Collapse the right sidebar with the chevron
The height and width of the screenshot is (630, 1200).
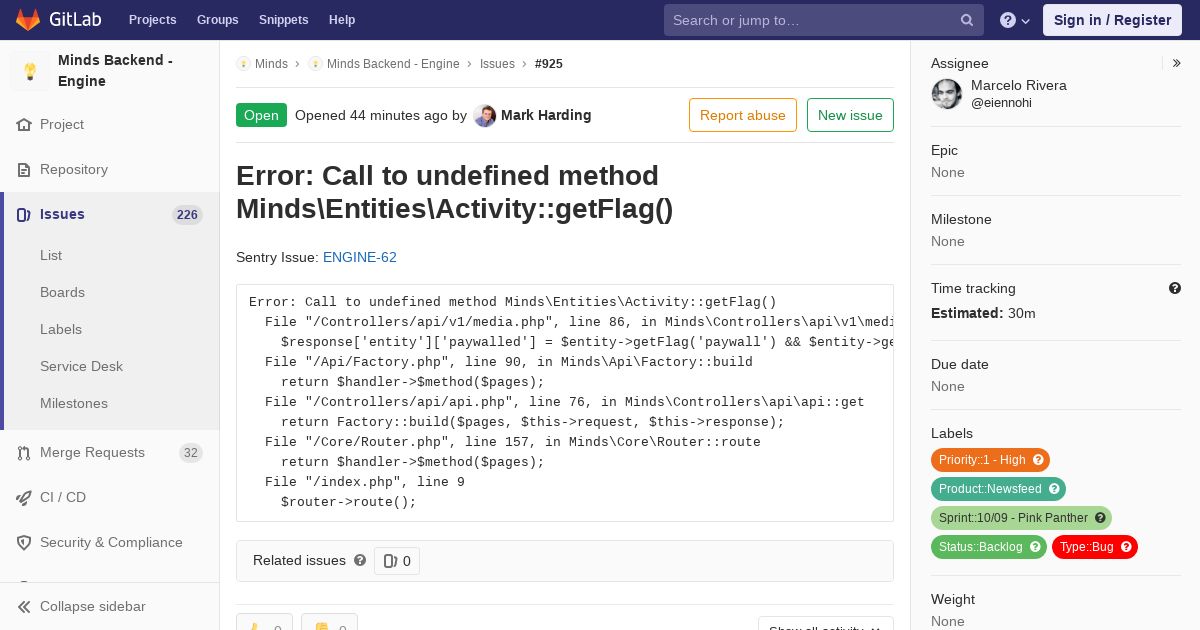tap(1177, 63)
